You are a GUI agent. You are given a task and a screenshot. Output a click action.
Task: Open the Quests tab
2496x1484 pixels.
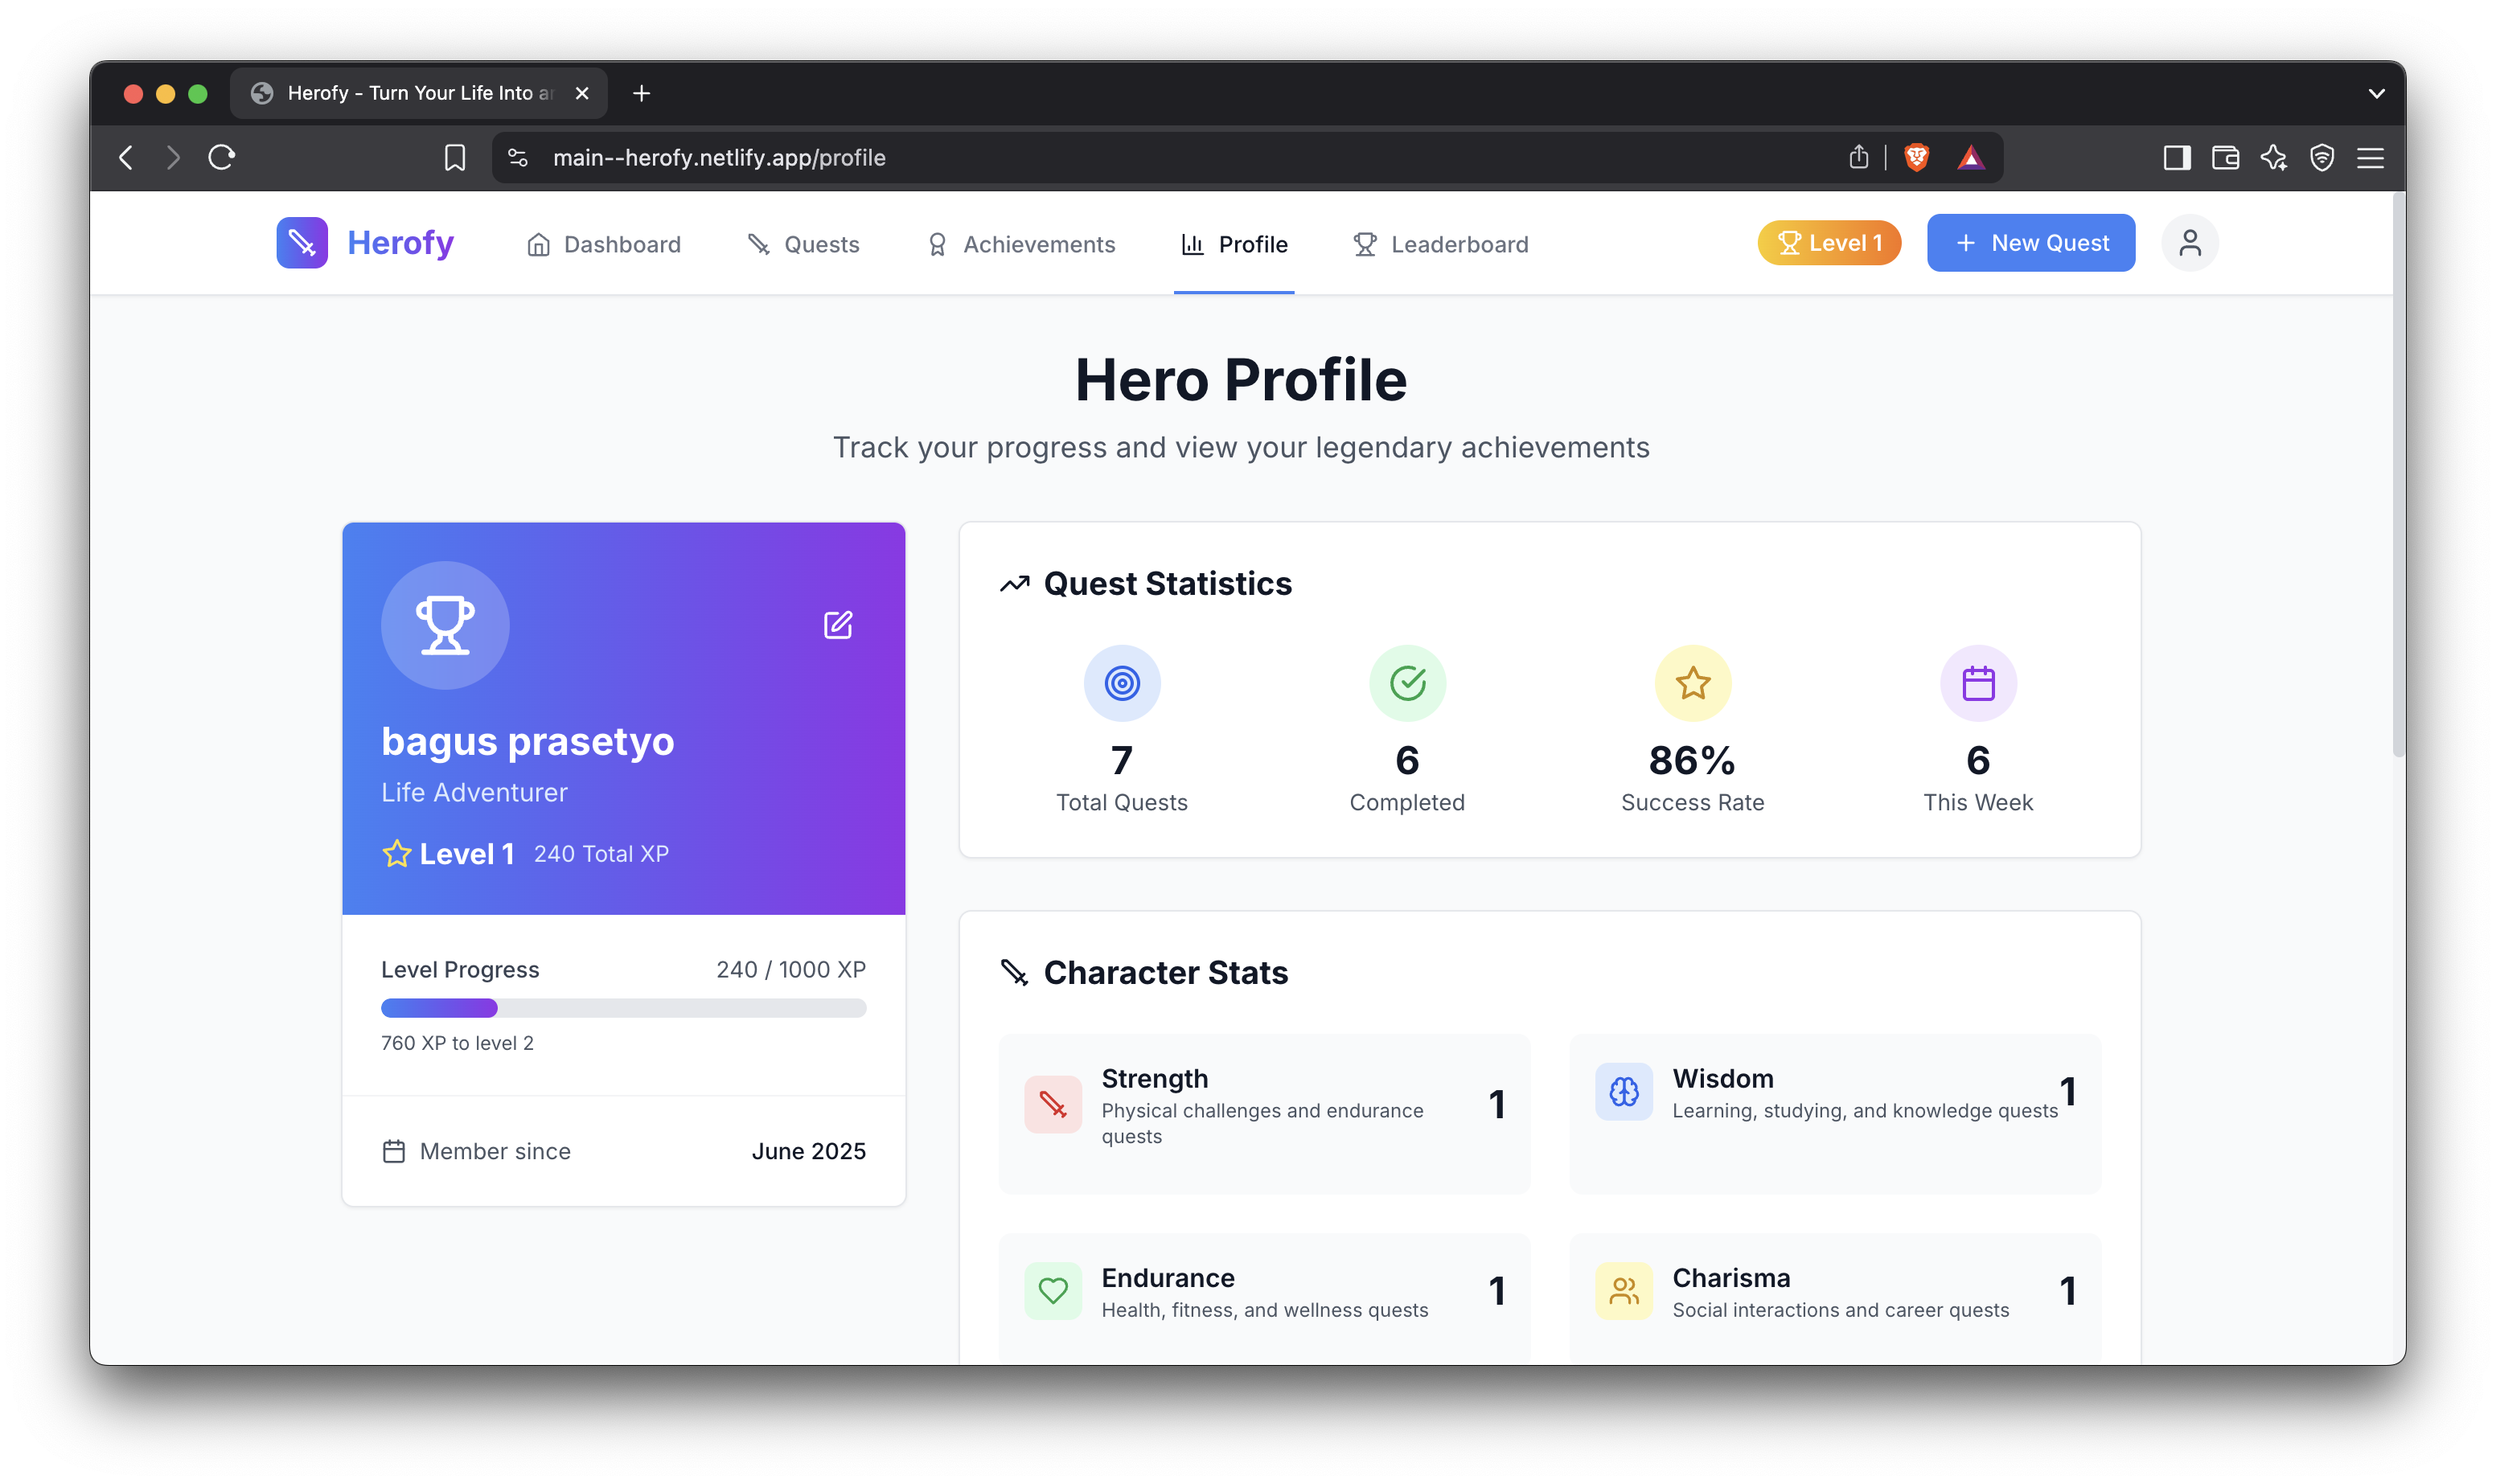[803, 244]
